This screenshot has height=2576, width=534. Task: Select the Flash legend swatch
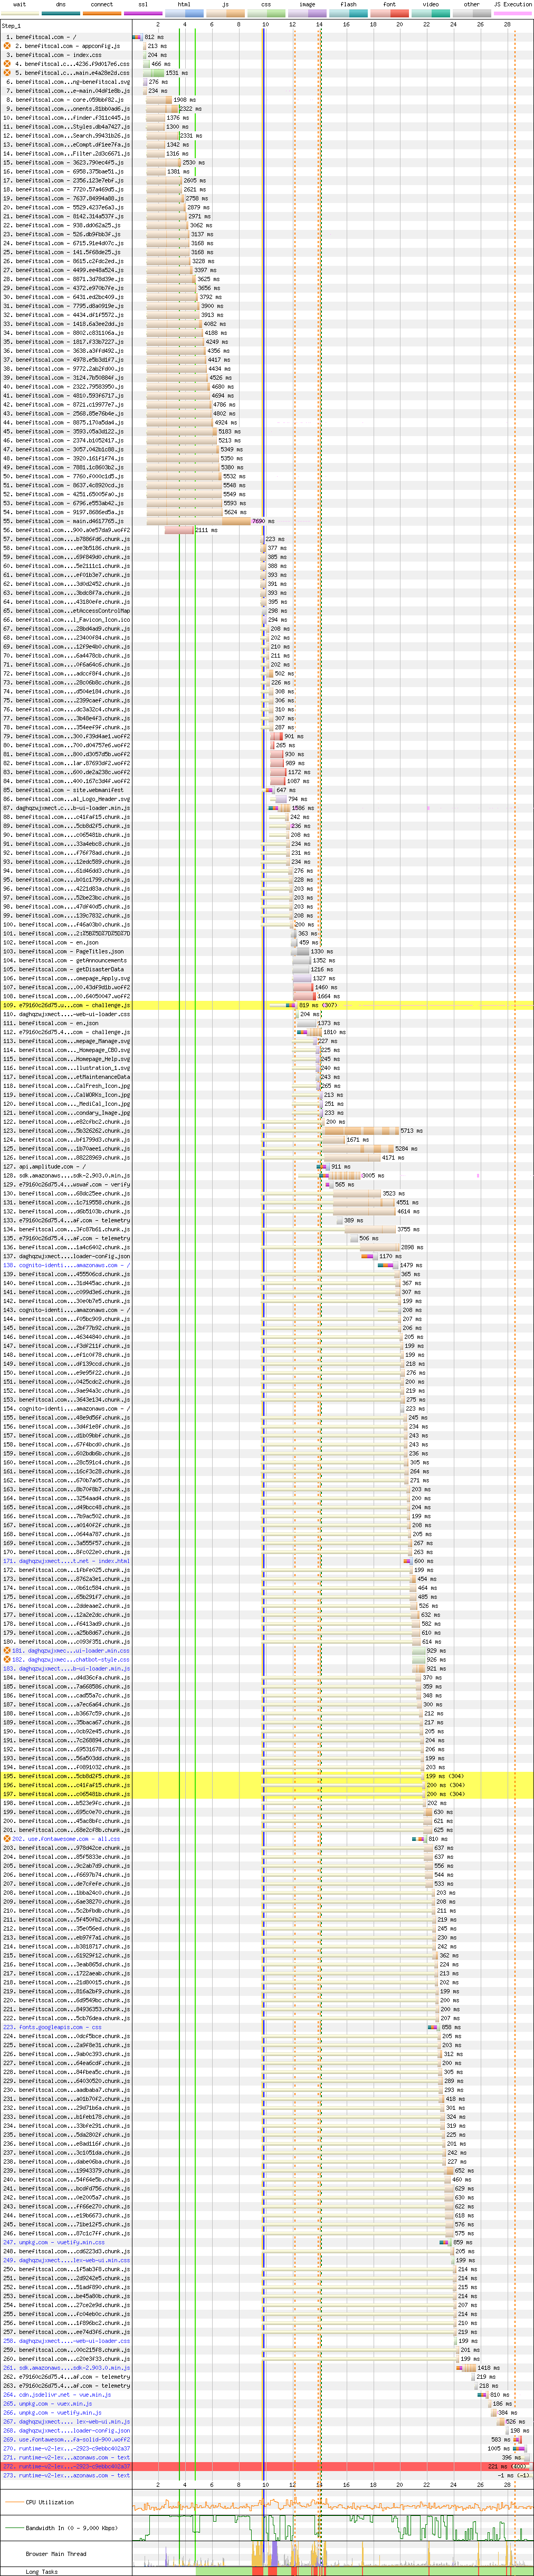[x=348, y=13]
